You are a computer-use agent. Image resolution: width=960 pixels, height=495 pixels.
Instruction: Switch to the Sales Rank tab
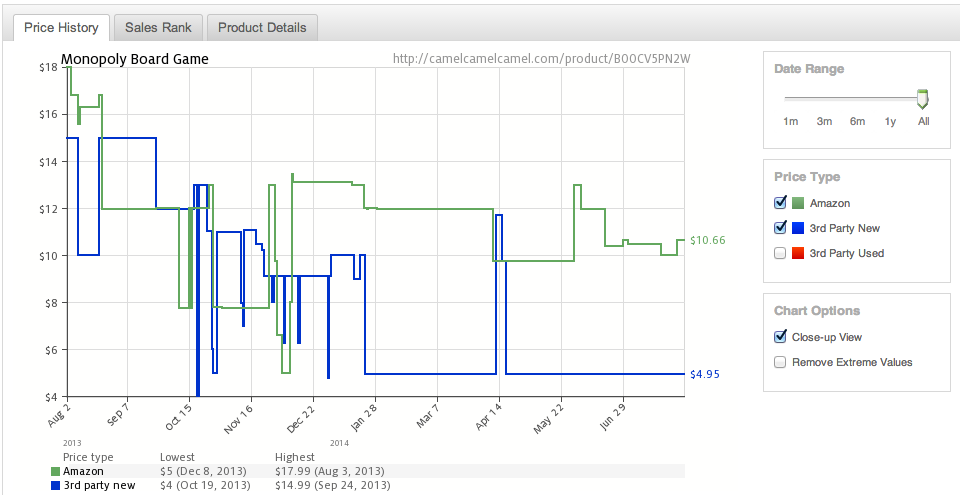(158, 28)
